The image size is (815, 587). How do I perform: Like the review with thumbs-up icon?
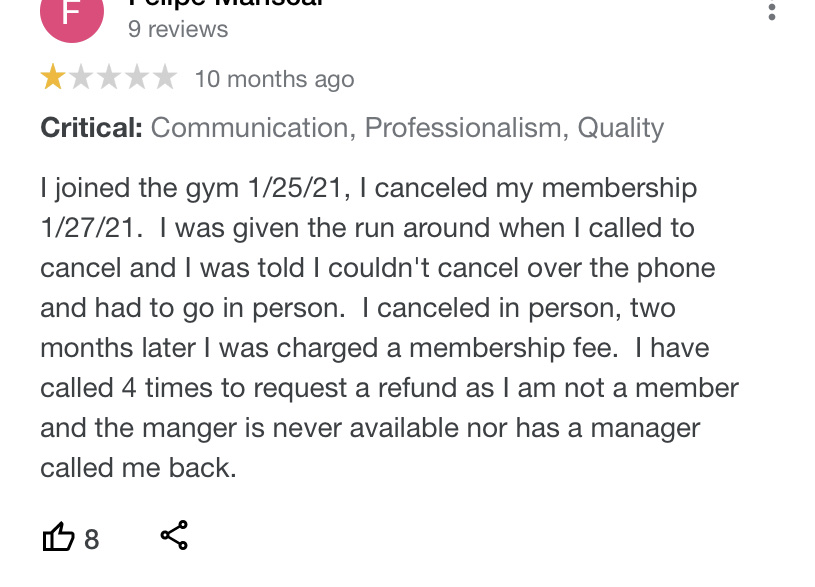pos(58,539)
